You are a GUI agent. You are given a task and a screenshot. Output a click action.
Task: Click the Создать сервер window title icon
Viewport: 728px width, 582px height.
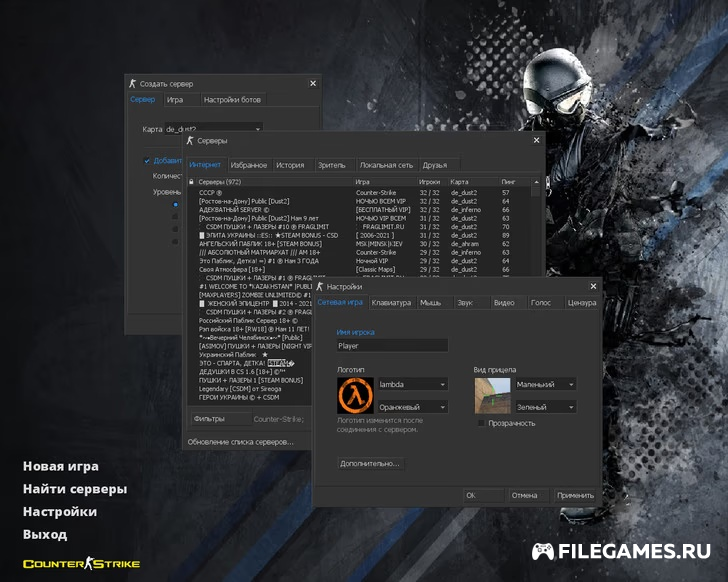(133, 84)
